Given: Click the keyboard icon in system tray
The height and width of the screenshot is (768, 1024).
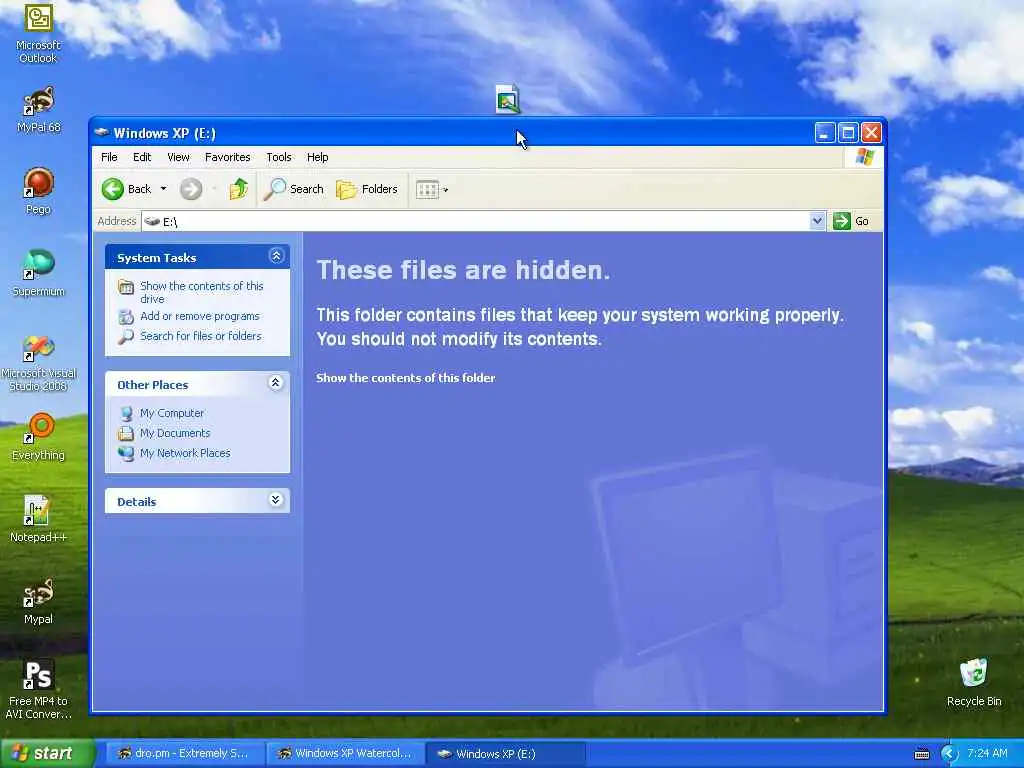Looking at the screenshot, I should 922,754.
